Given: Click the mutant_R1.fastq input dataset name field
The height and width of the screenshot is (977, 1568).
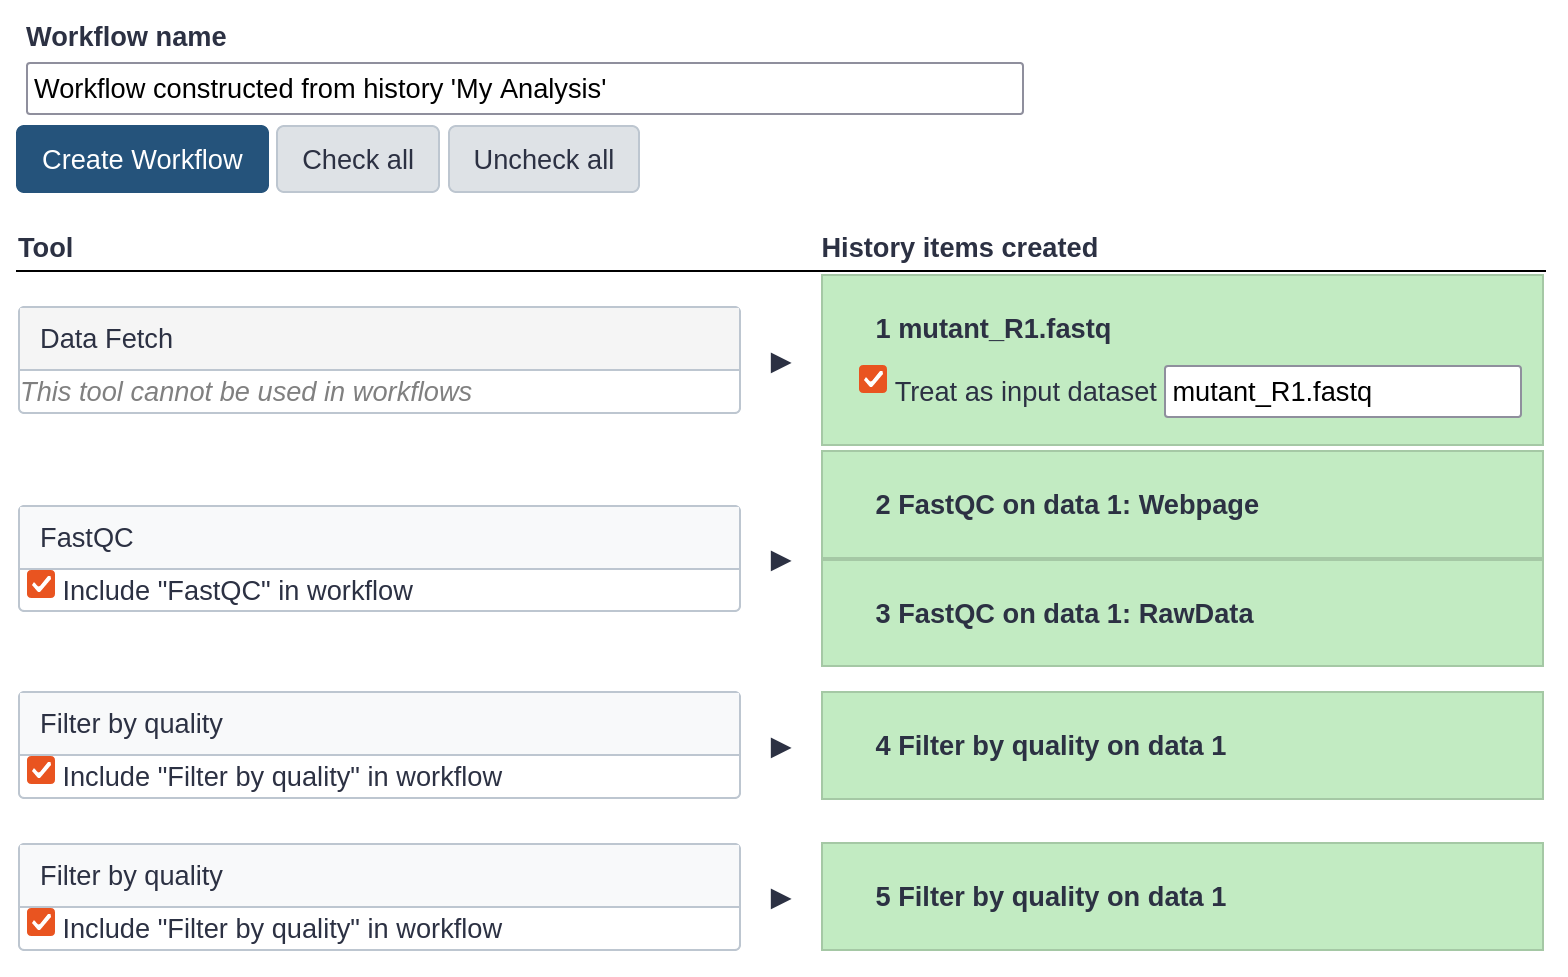Looking at the screenshot, I should (x=1342, y=392).
